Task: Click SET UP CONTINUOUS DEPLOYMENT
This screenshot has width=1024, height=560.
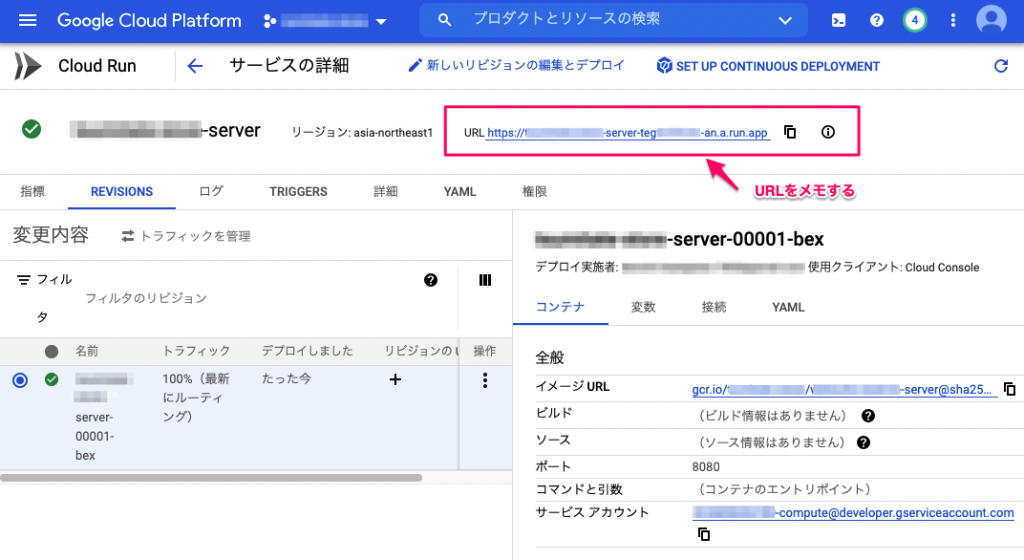Action: pos(768,66)
